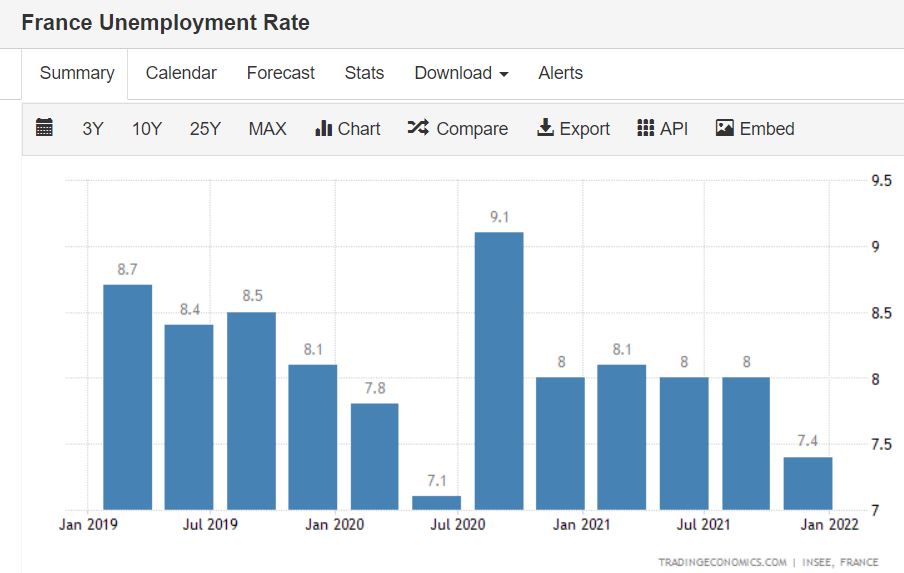Click the Jul 2021 axis label

tap(703, 525)
